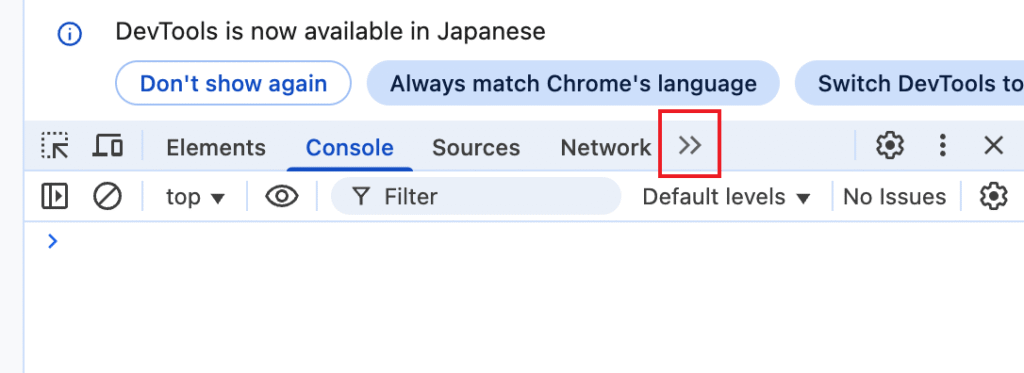
Task: Open the Network tab
Action: click(605, 148)
